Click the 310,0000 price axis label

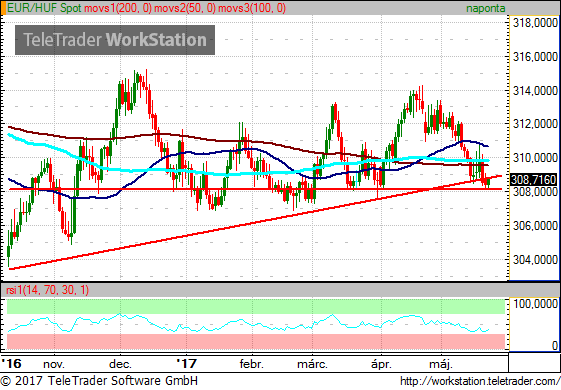click(x=535, y=157)
